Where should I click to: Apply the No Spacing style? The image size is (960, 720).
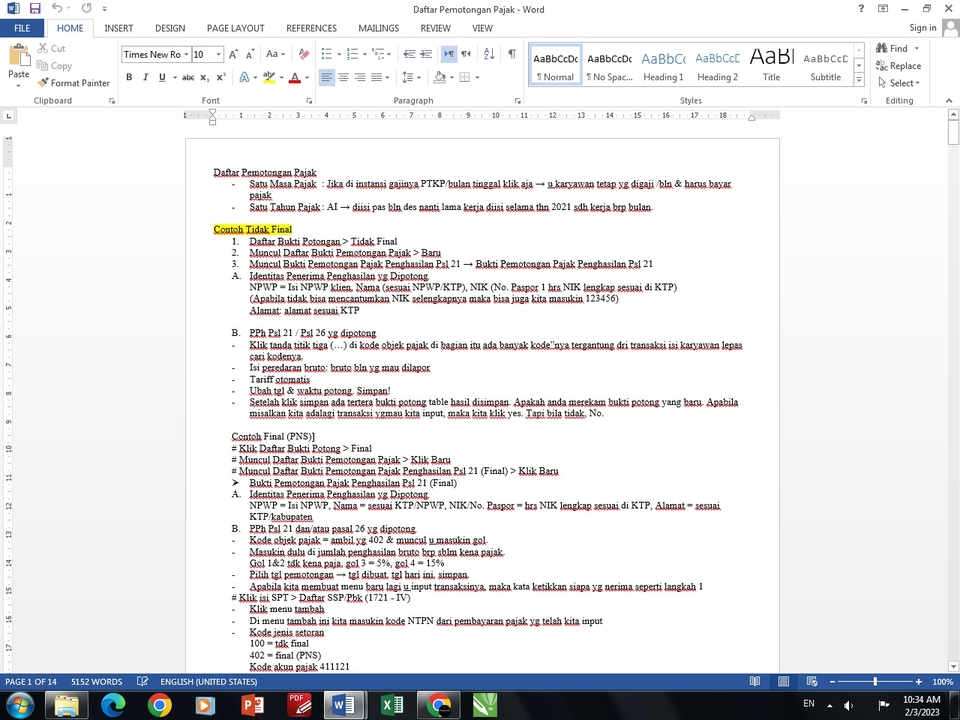point(609,65)
